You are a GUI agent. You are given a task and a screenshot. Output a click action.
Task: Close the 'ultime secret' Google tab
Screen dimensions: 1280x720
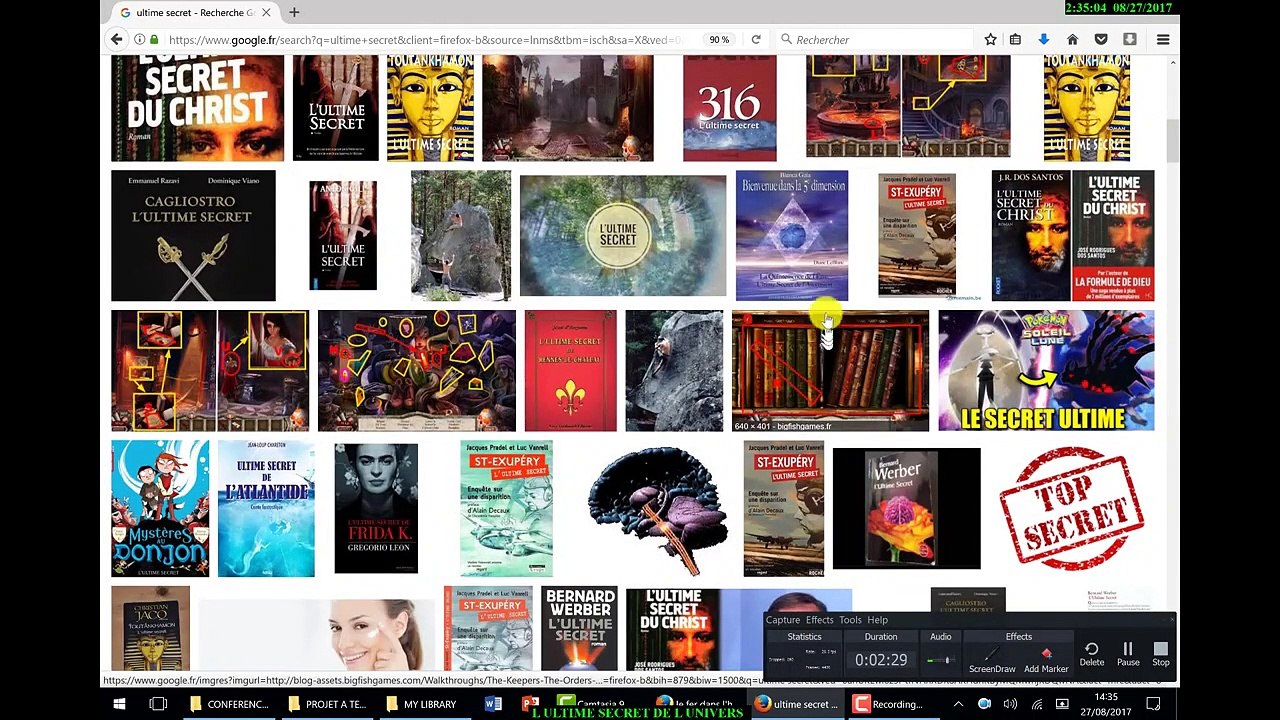(266, 12)
